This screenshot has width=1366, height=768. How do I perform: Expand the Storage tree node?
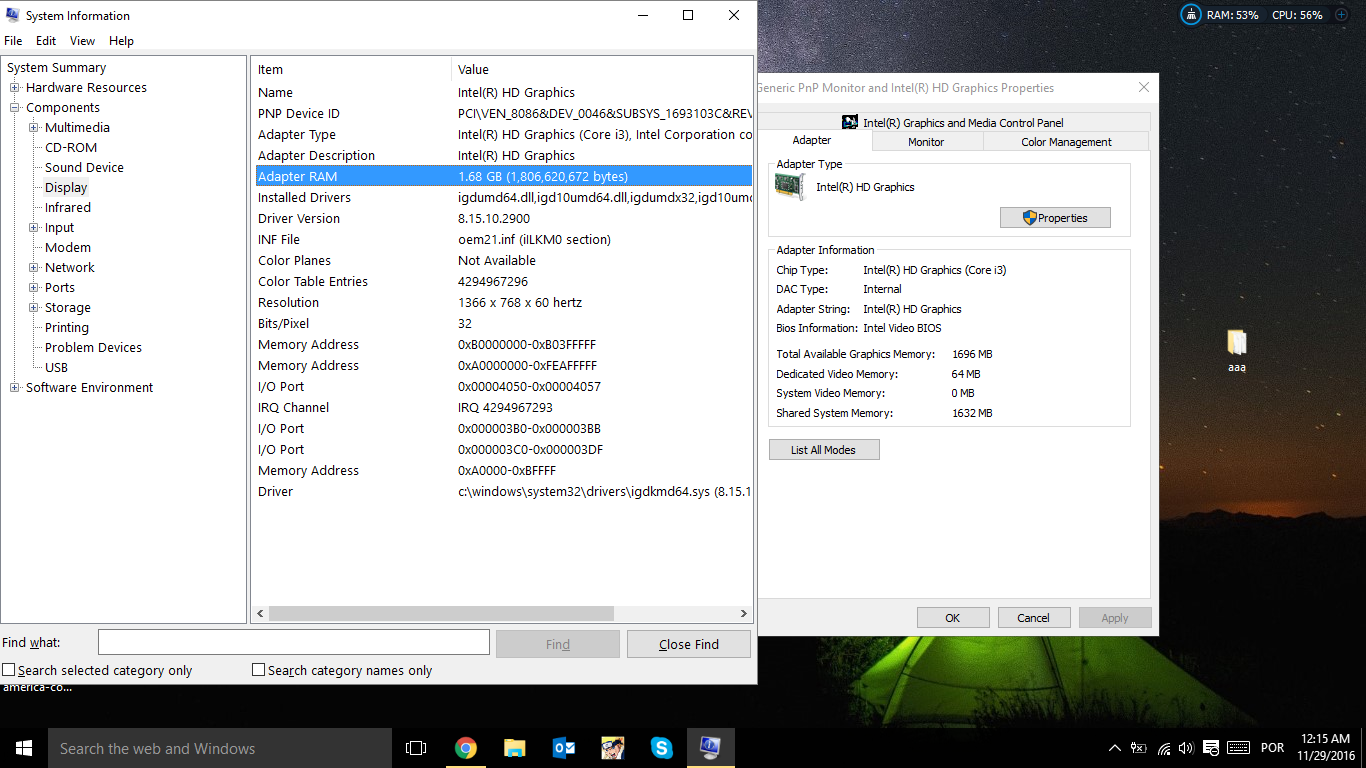pos(35,308)
